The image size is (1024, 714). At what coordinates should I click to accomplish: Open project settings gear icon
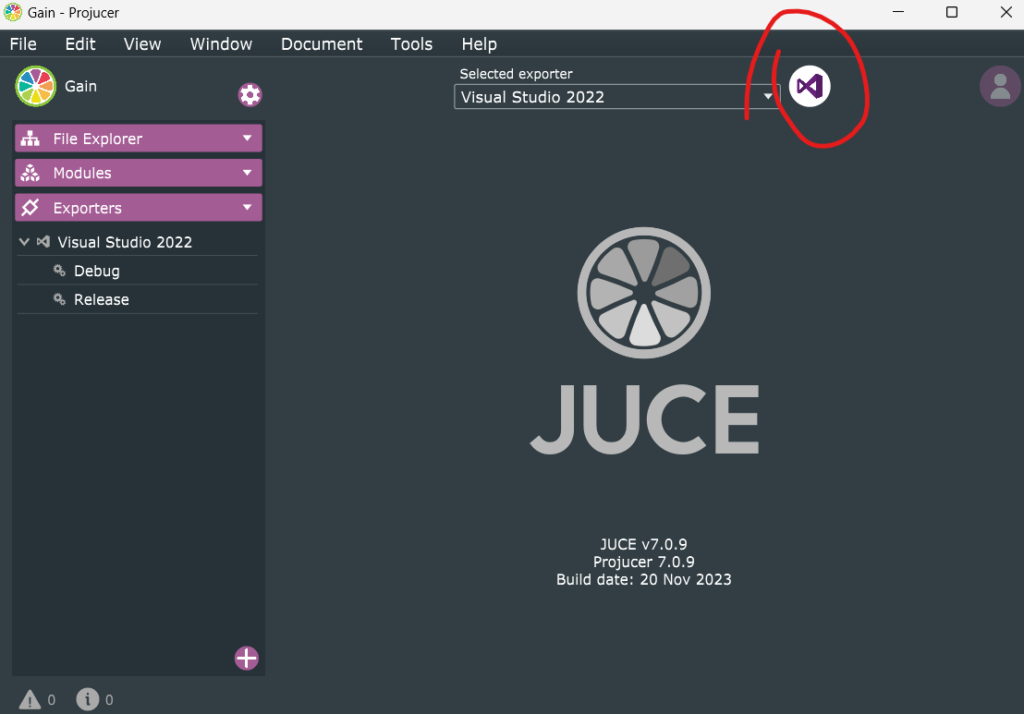tap(249, 95)
